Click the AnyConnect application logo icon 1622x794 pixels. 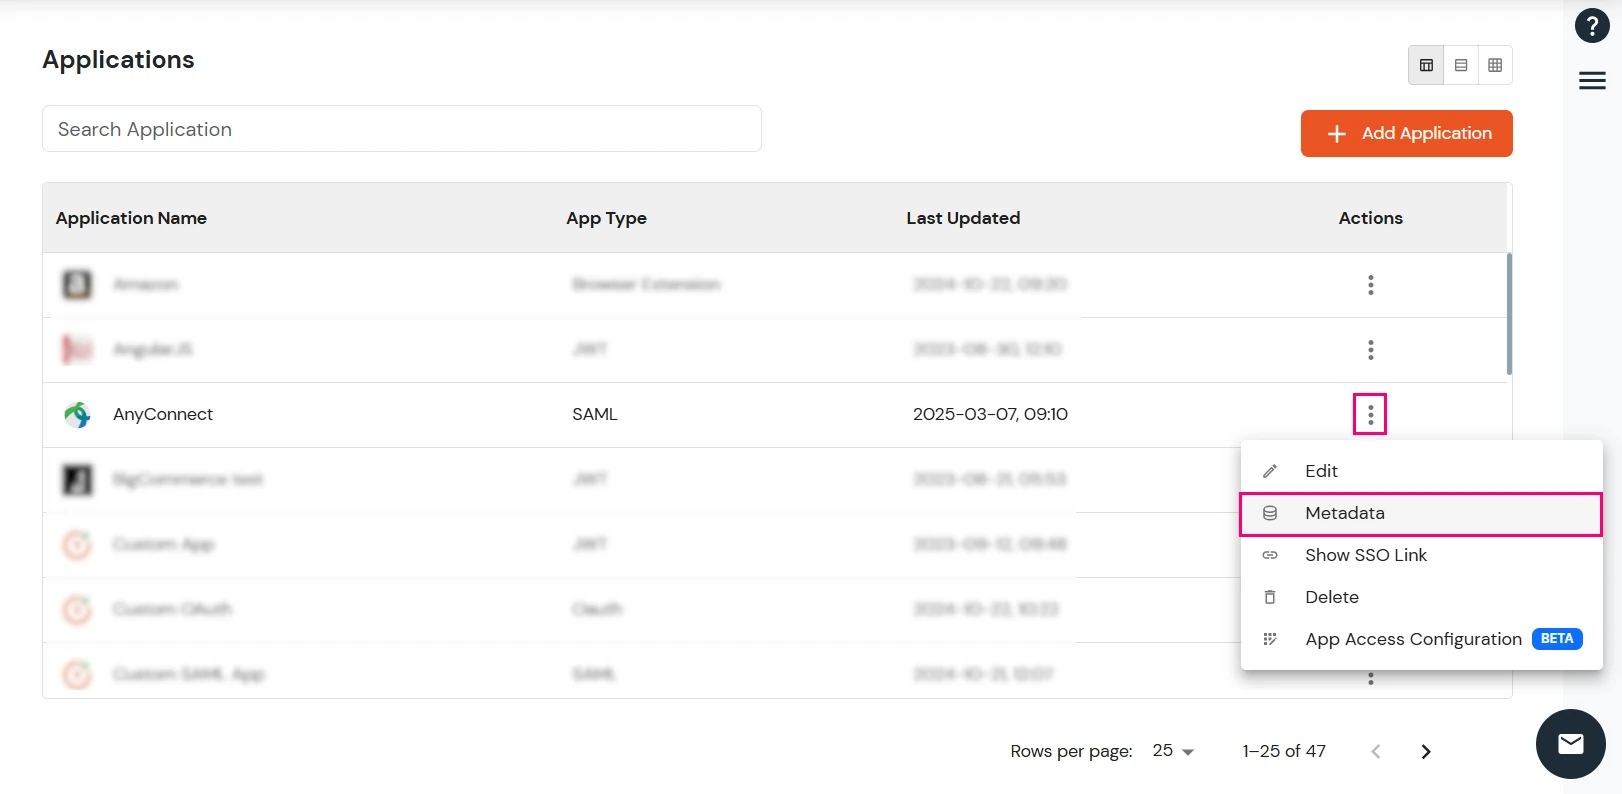click(x=77, y=414)
